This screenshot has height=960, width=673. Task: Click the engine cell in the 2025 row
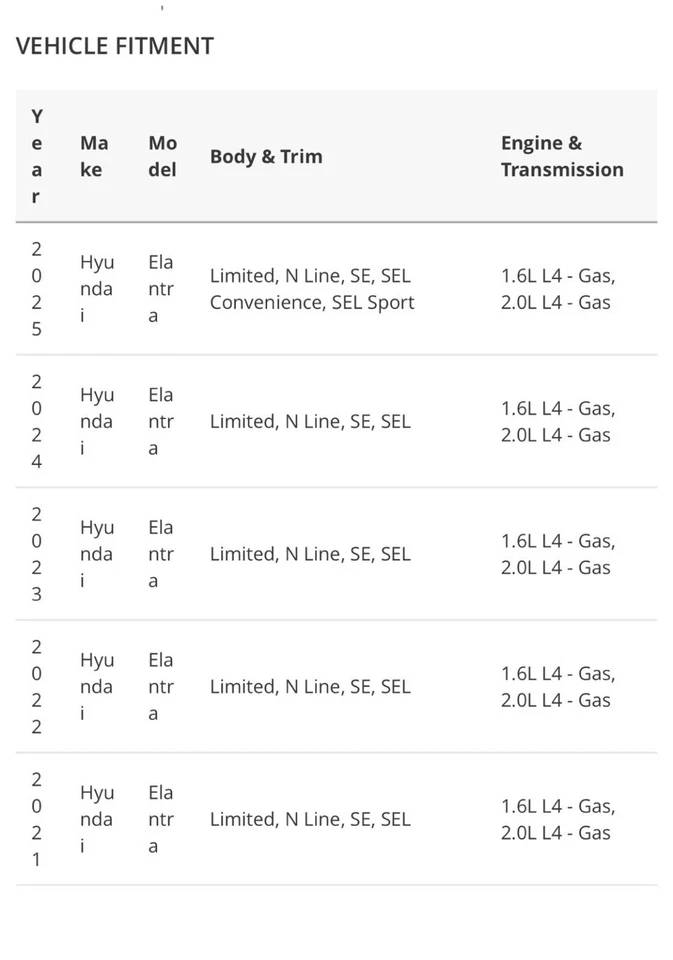click(x=558, y=289)
